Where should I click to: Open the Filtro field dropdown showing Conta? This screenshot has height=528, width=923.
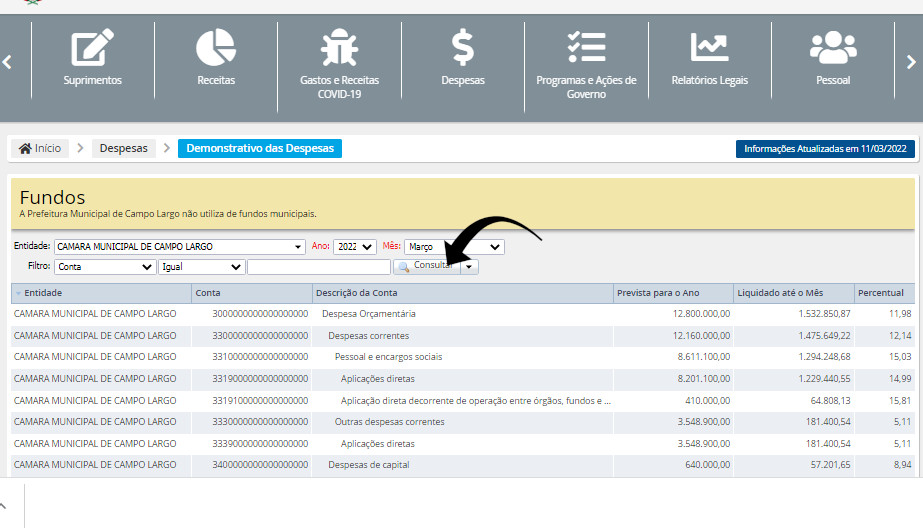click(105, 267)
